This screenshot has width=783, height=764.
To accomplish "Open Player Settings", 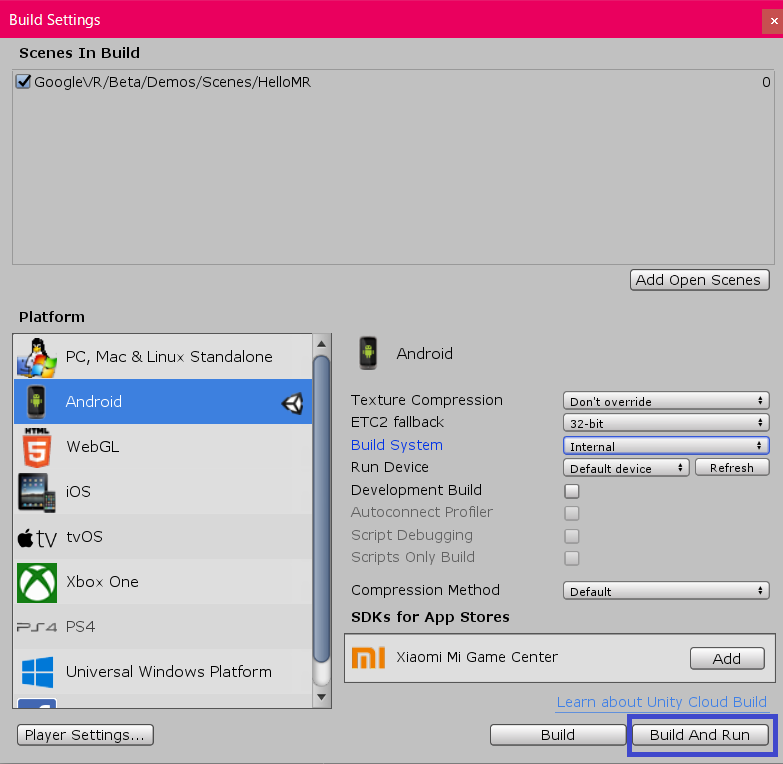I will pos(85,735).
